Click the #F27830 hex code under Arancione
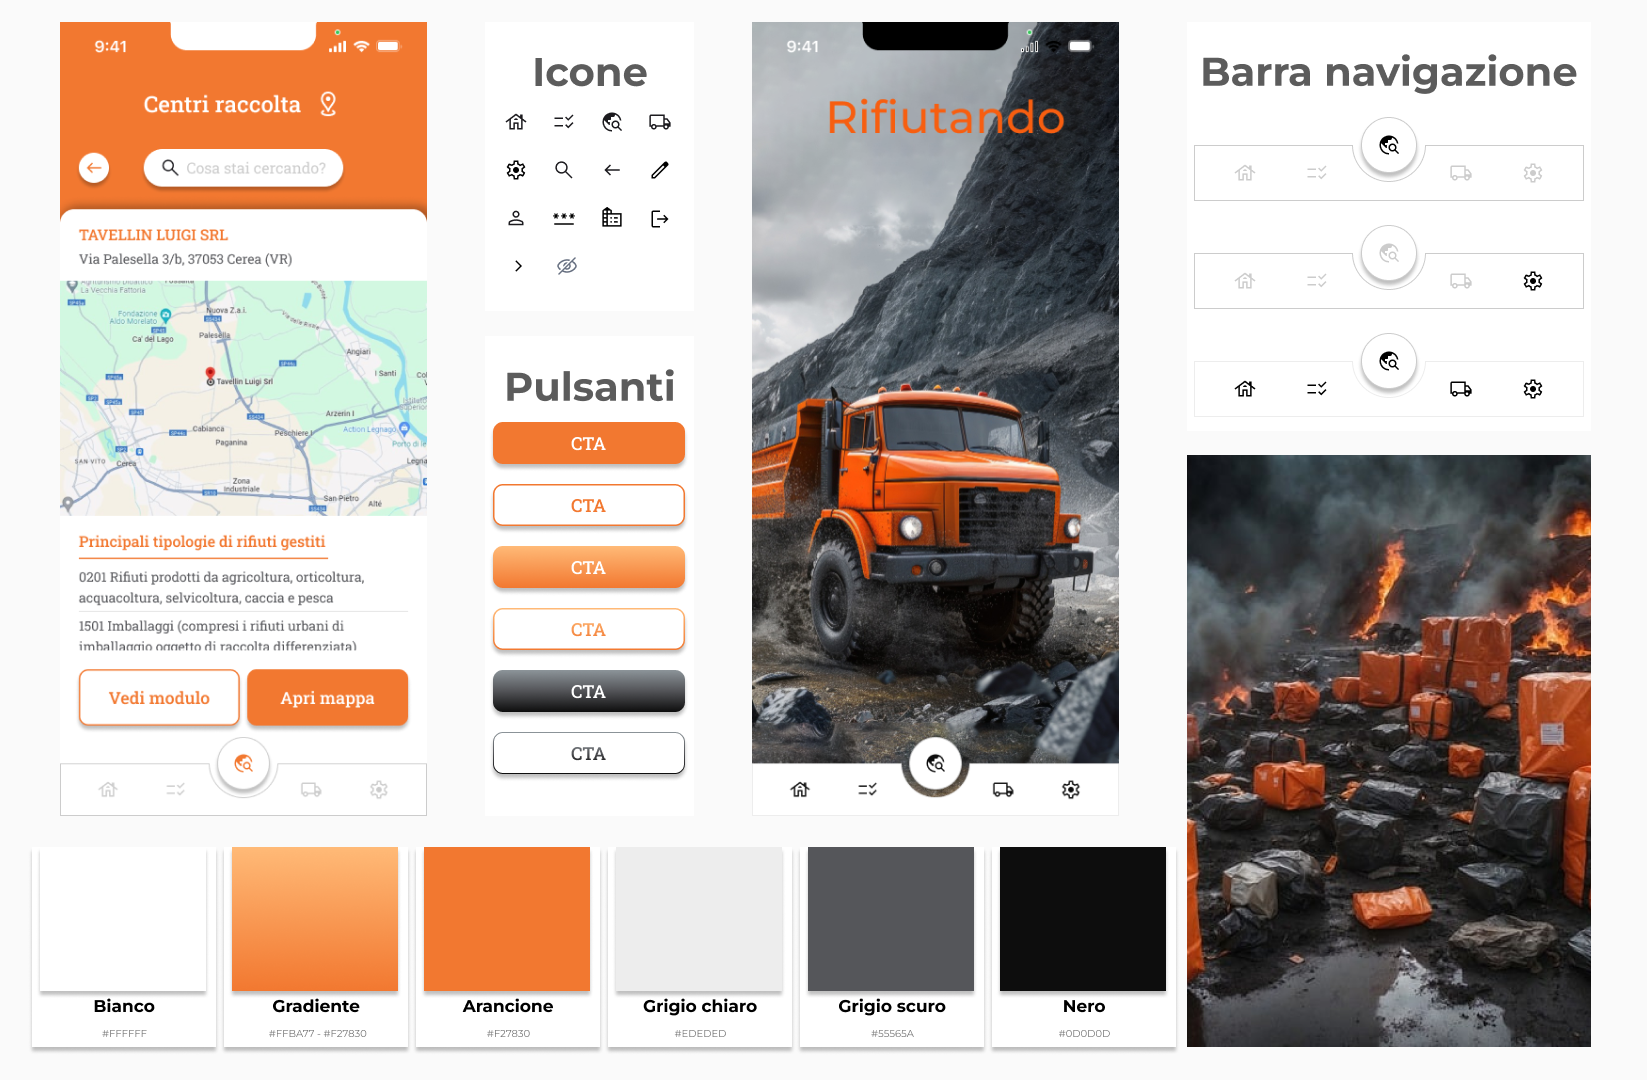This screenshot has height=1080, width=1647. click(x=508, y=1034)
